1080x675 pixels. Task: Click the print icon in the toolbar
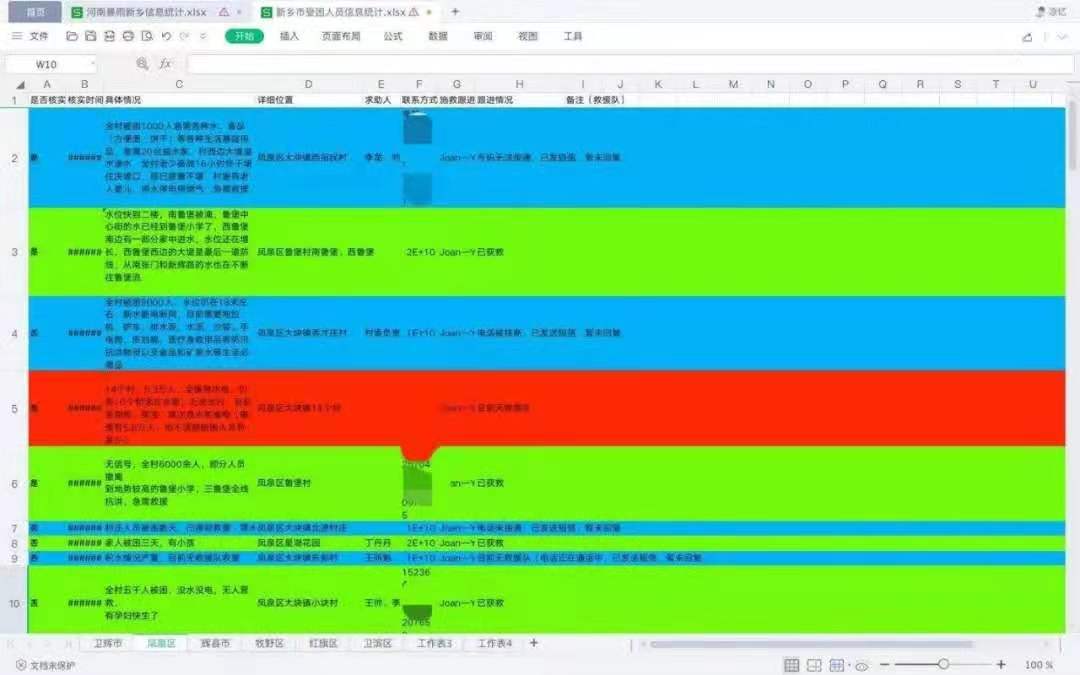pos(128,36)
